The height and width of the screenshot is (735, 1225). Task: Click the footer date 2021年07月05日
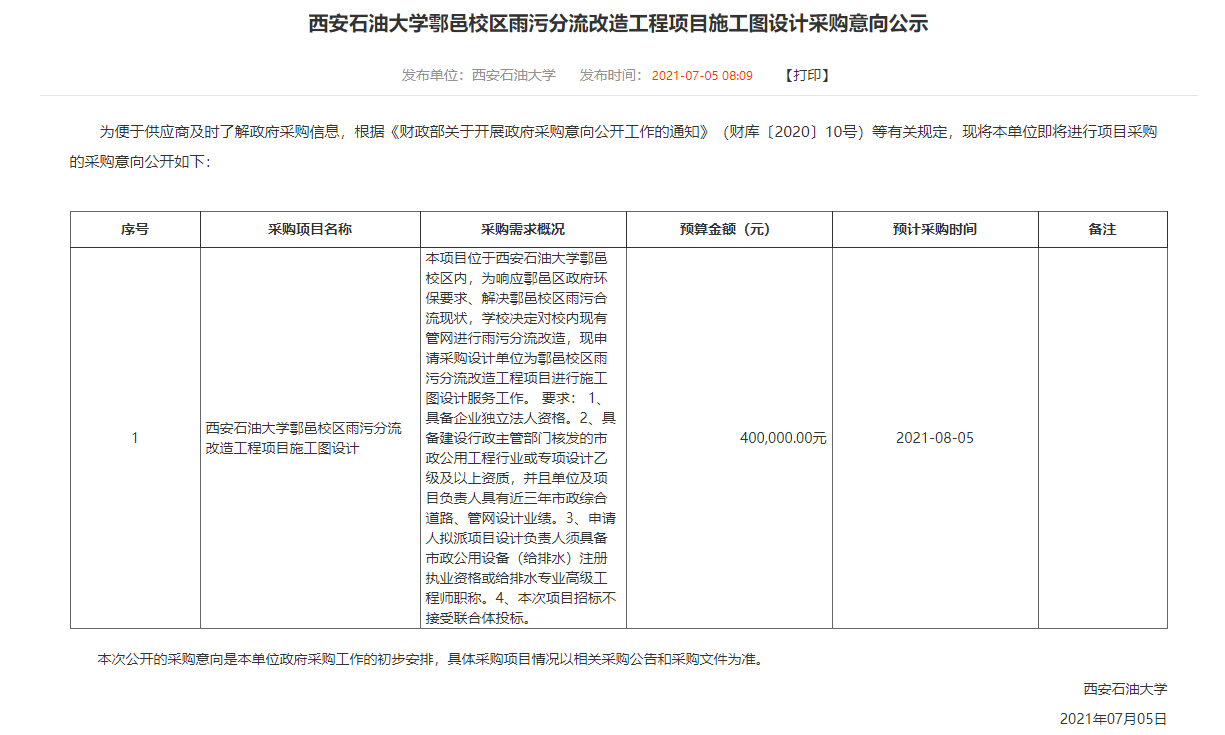click(1113, 719)
